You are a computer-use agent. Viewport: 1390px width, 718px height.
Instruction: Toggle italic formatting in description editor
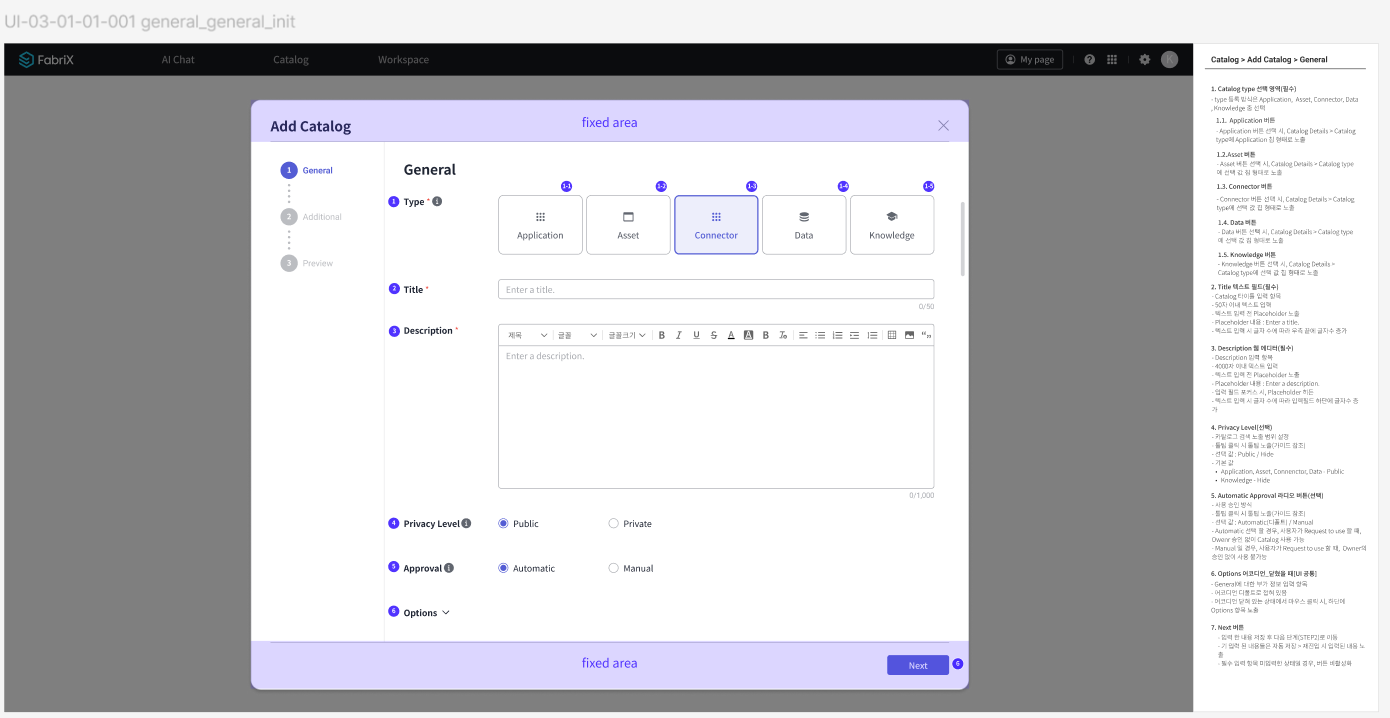[x=678, y=335]
